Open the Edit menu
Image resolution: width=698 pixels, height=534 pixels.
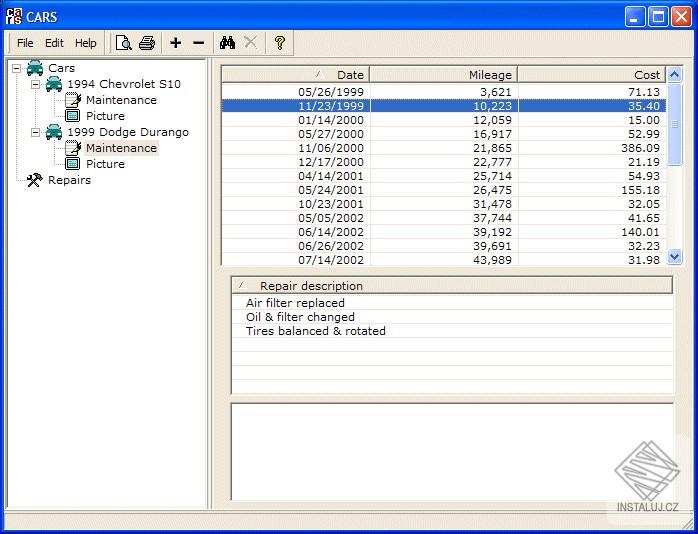(x=54, y=43)
